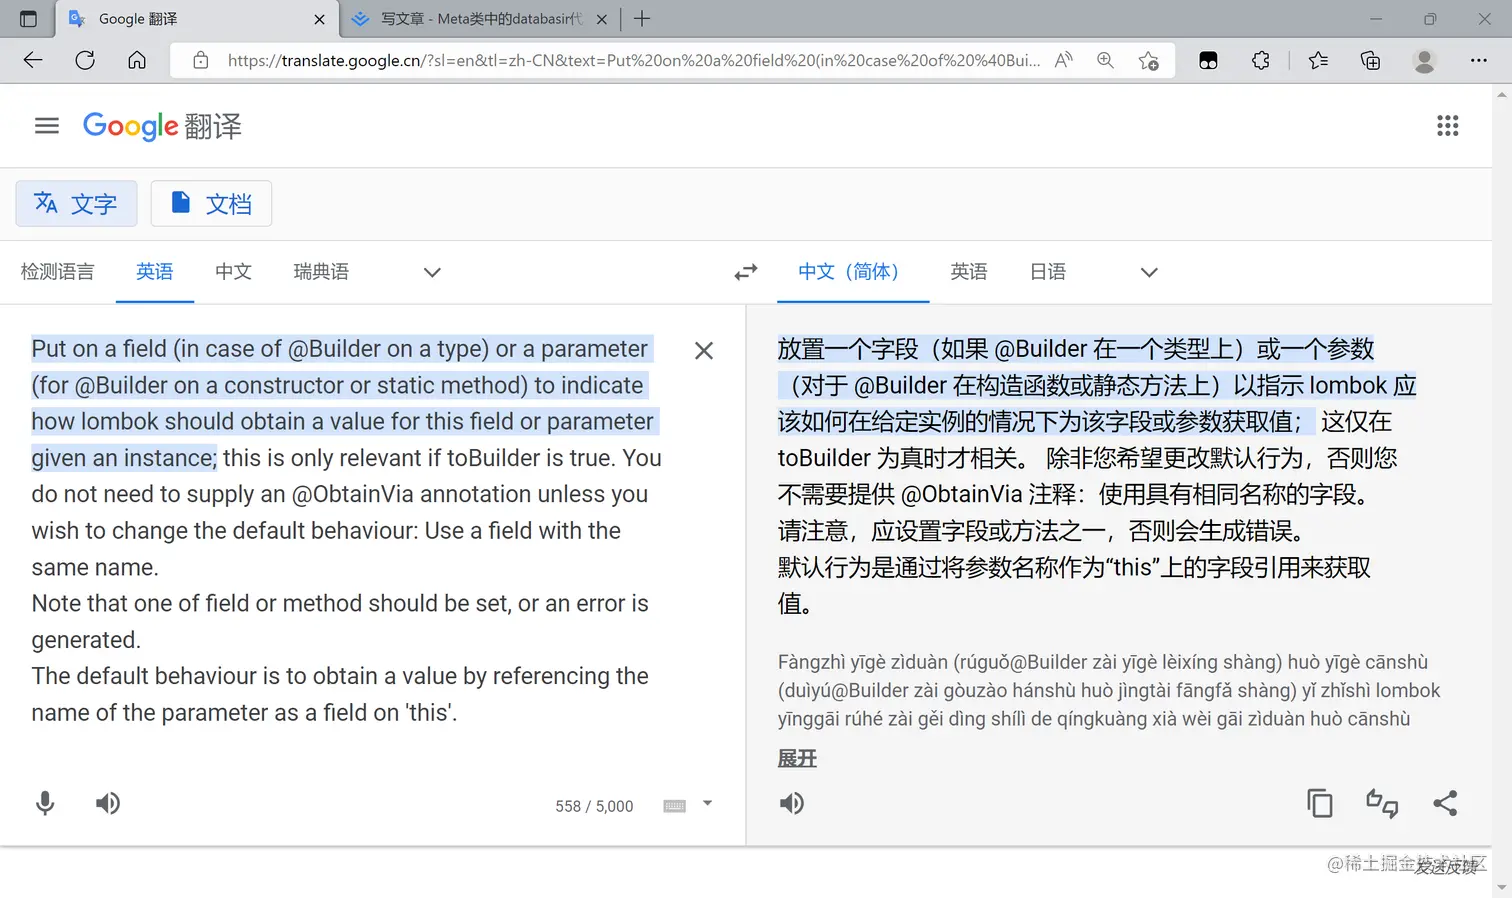Click the 发送反馈 feedback link

1445,867
